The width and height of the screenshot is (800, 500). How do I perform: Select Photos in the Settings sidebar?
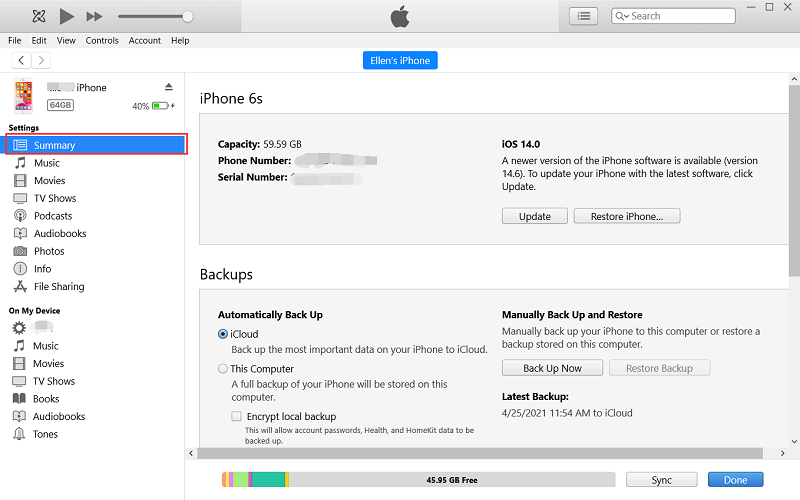point(48,251)
